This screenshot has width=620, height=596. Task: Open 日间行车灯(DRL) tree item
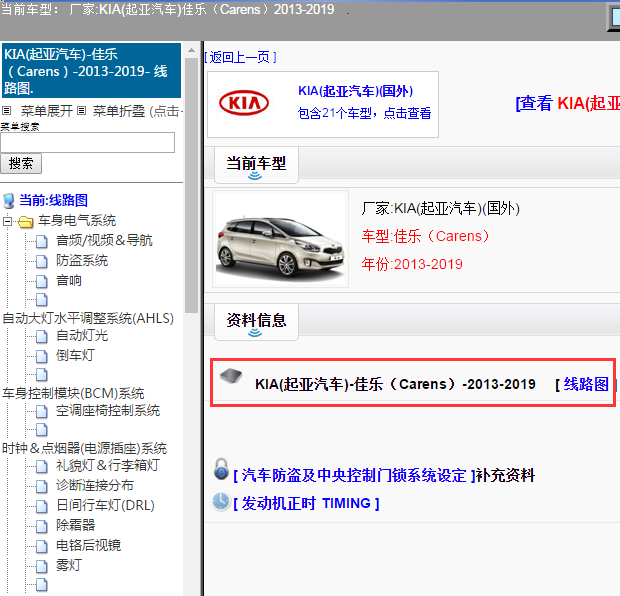105,505
